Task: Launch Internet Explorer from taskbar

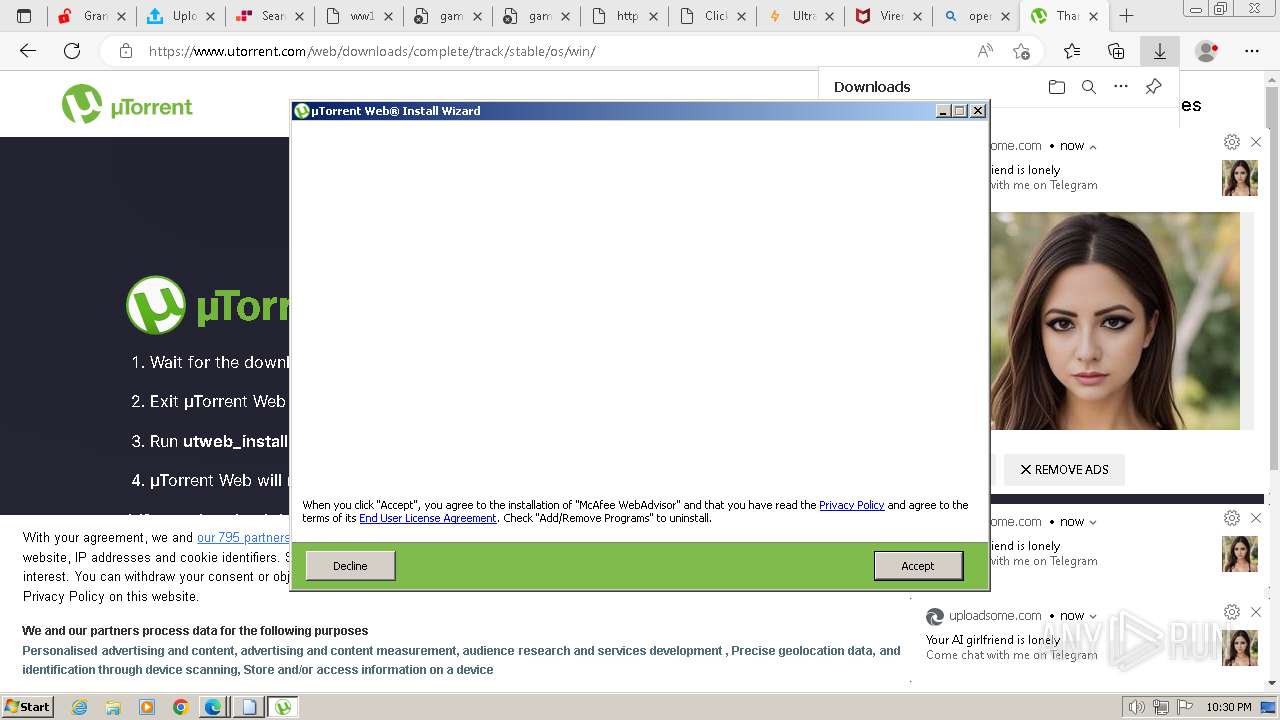Action: point(79,707)
